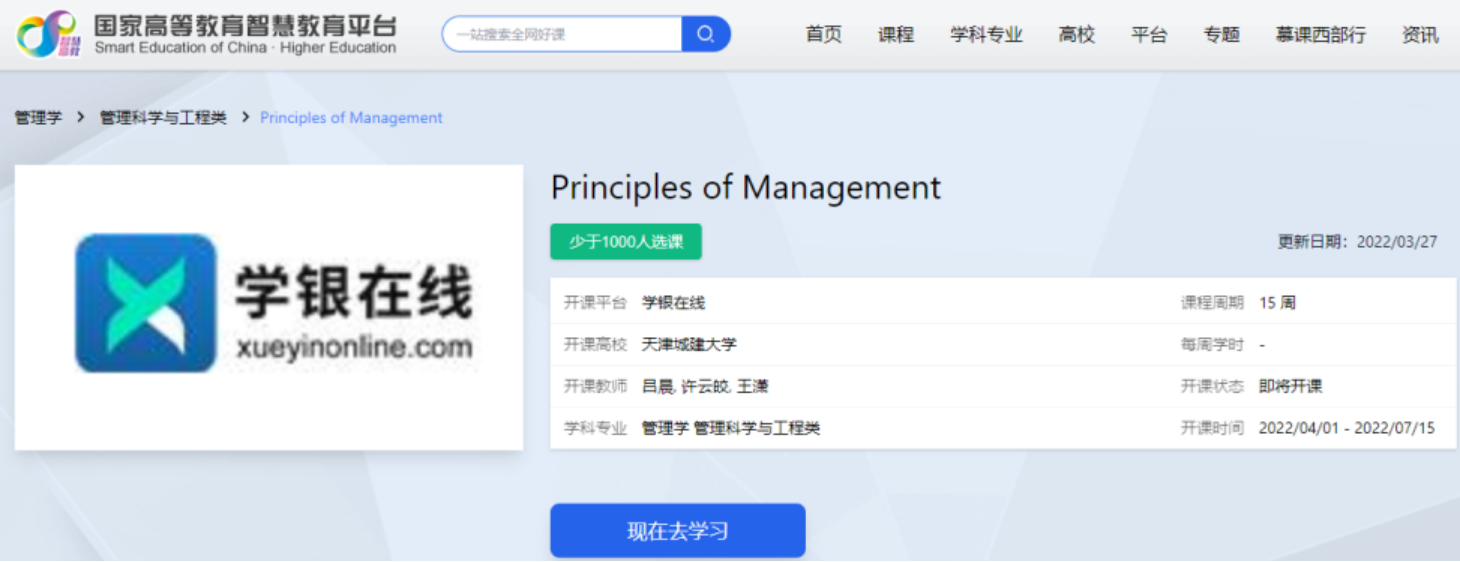
Task: Click the Principles of Management course title
Action: 746,188
